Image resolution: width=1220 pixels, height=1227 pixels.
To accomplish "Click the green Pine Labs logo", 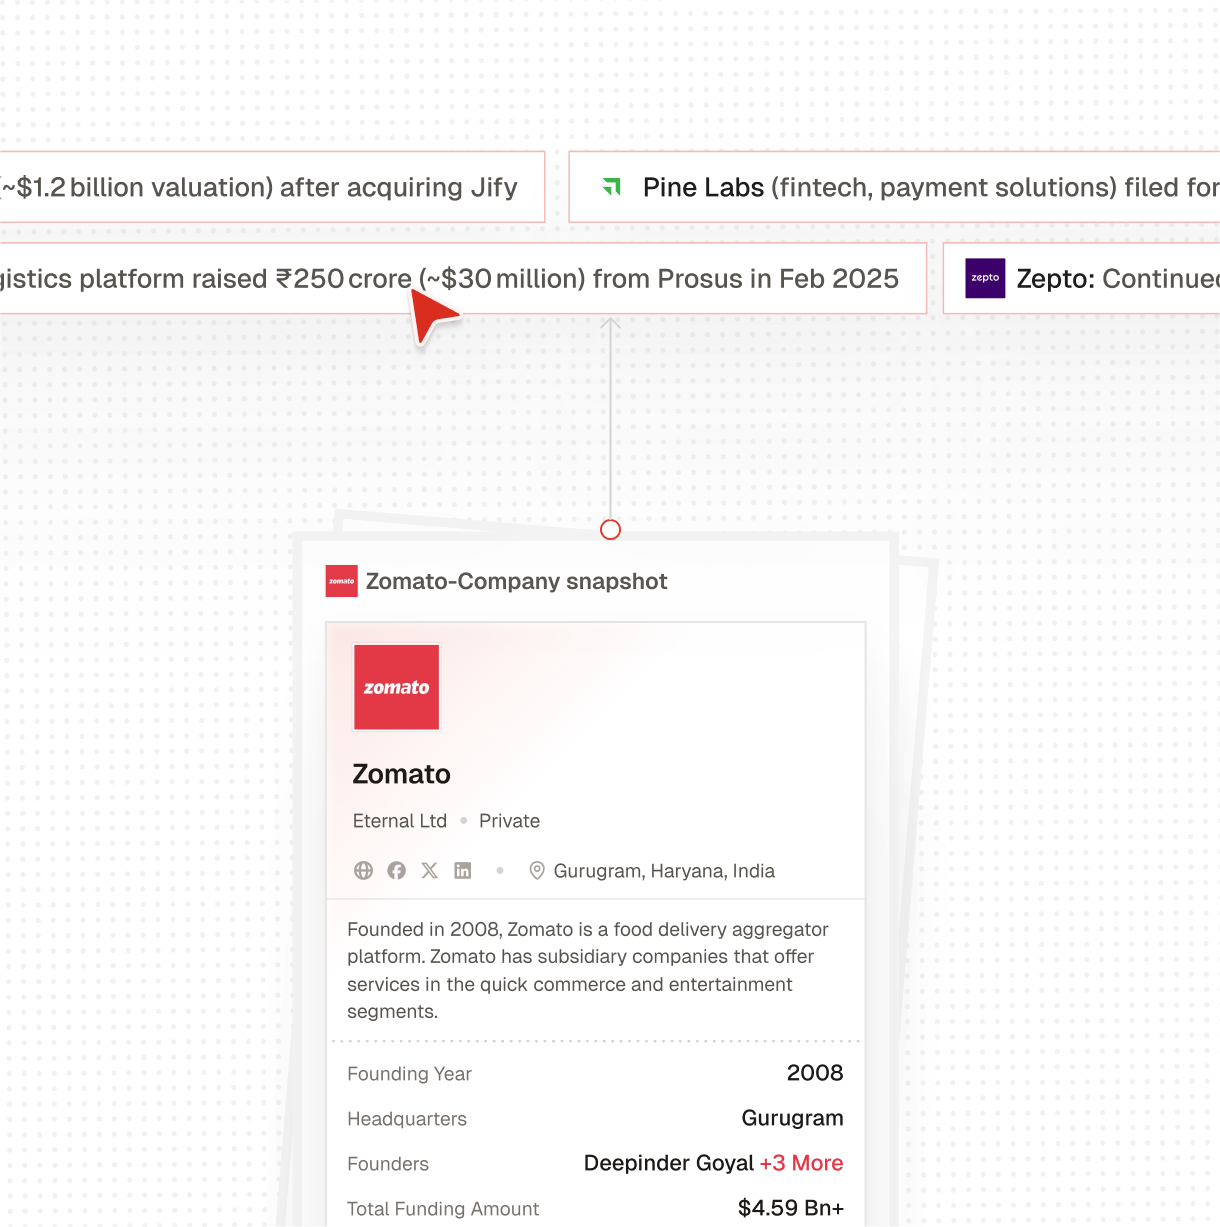I will (x=611, y=187).
